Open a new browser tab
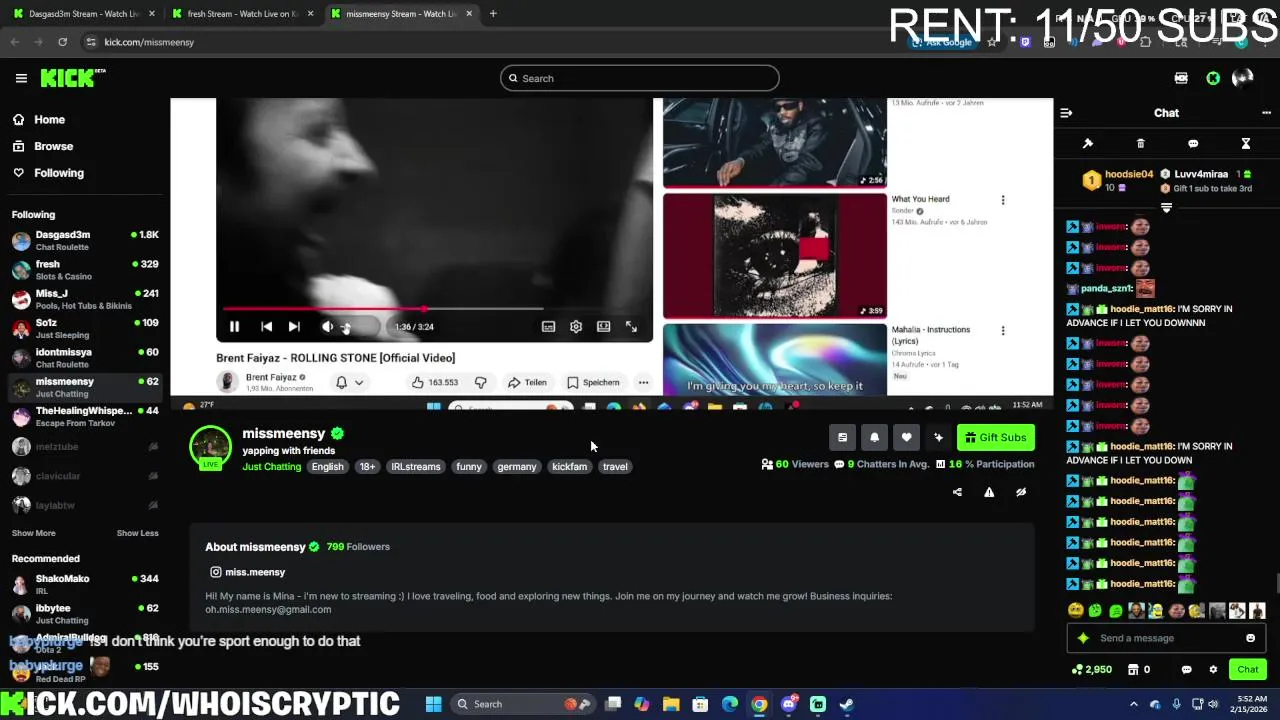The width and height of the screenshot is (1280, 720). pos(493,14)
